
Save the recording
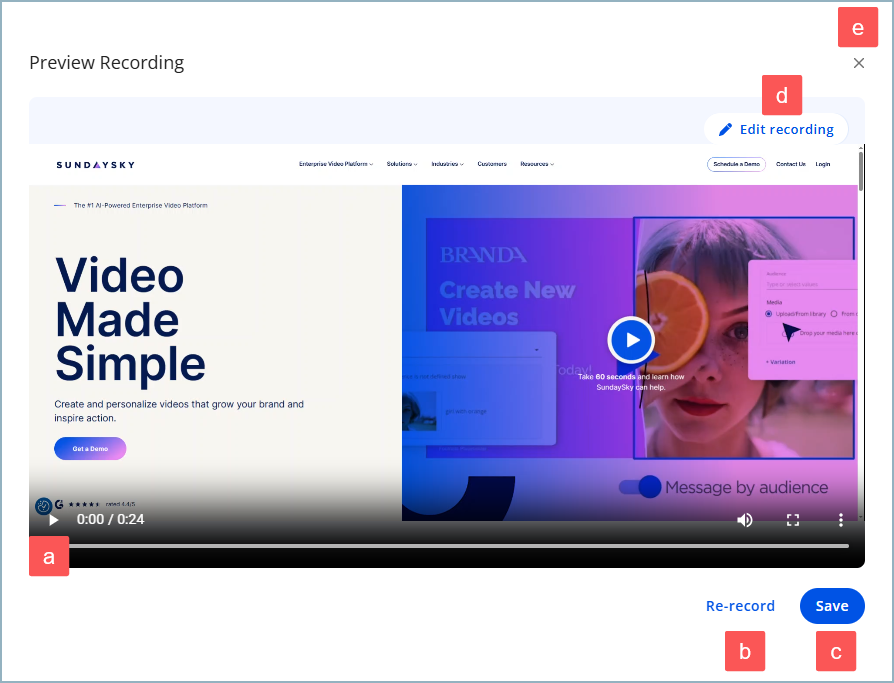pos(832,605)
